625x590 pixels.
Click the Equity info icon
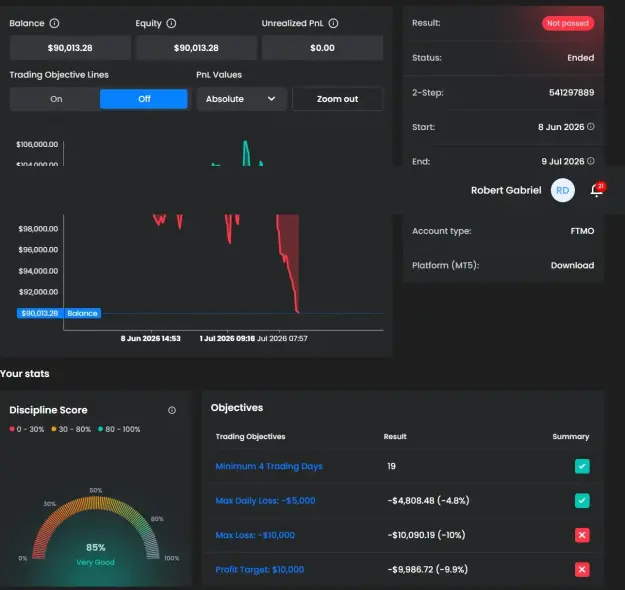[171, 24]
